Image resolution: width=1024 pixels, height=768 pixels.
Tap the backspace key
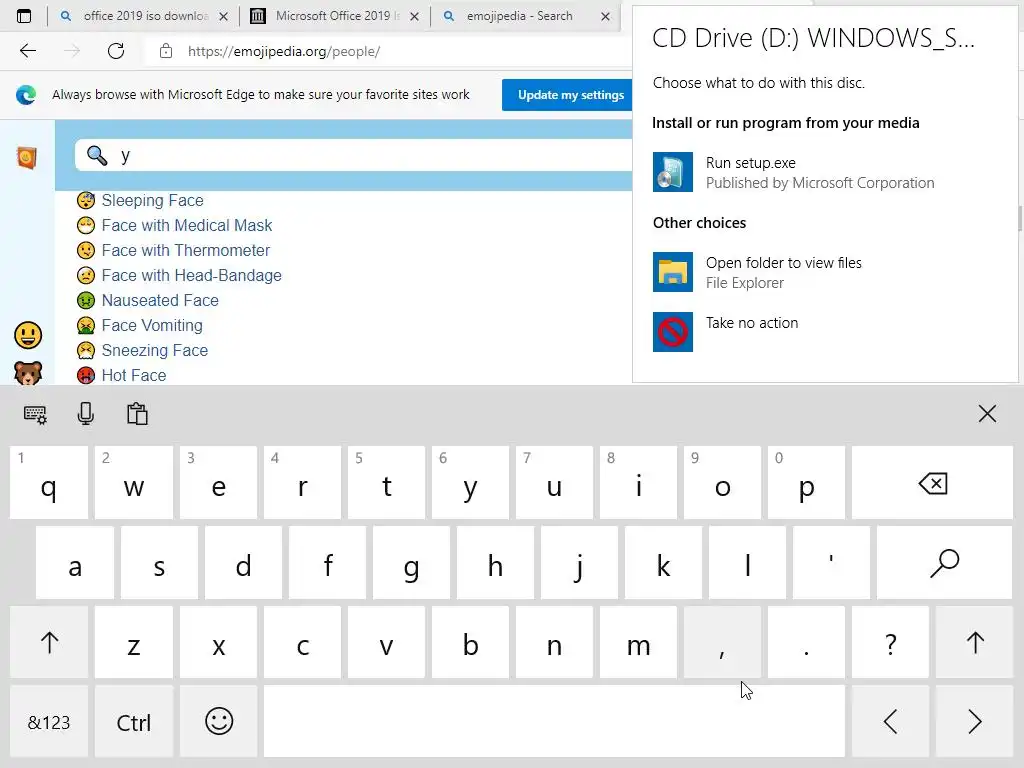tap(932, 483)
